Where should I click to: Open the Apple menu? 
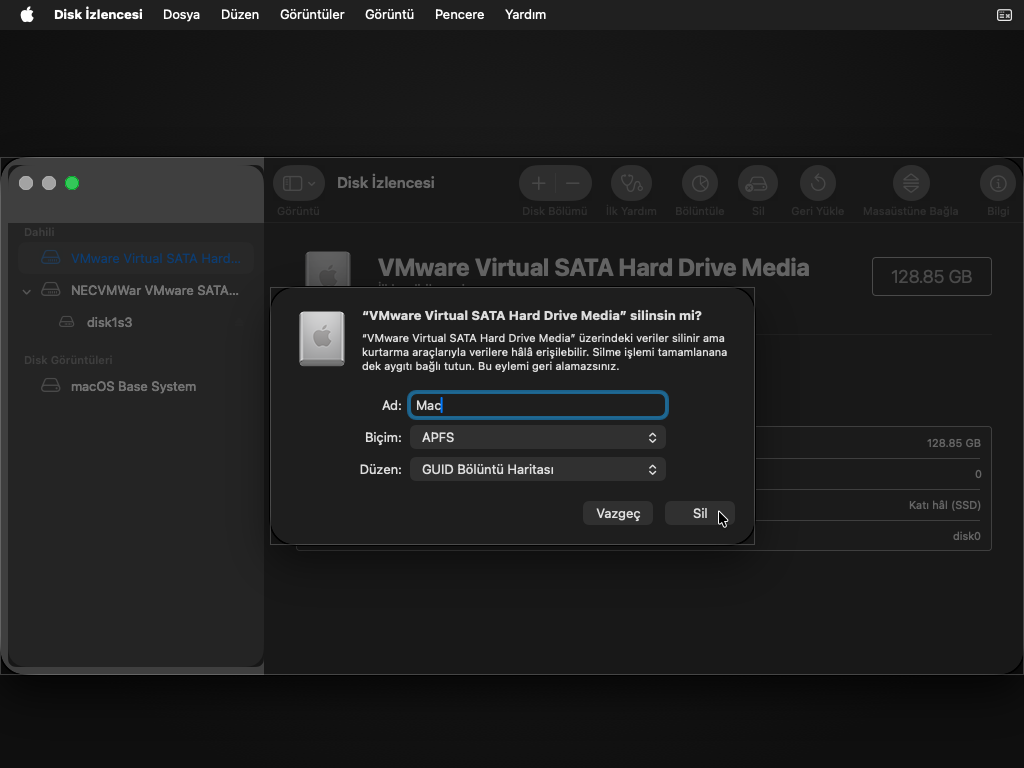tap(27, 14)
